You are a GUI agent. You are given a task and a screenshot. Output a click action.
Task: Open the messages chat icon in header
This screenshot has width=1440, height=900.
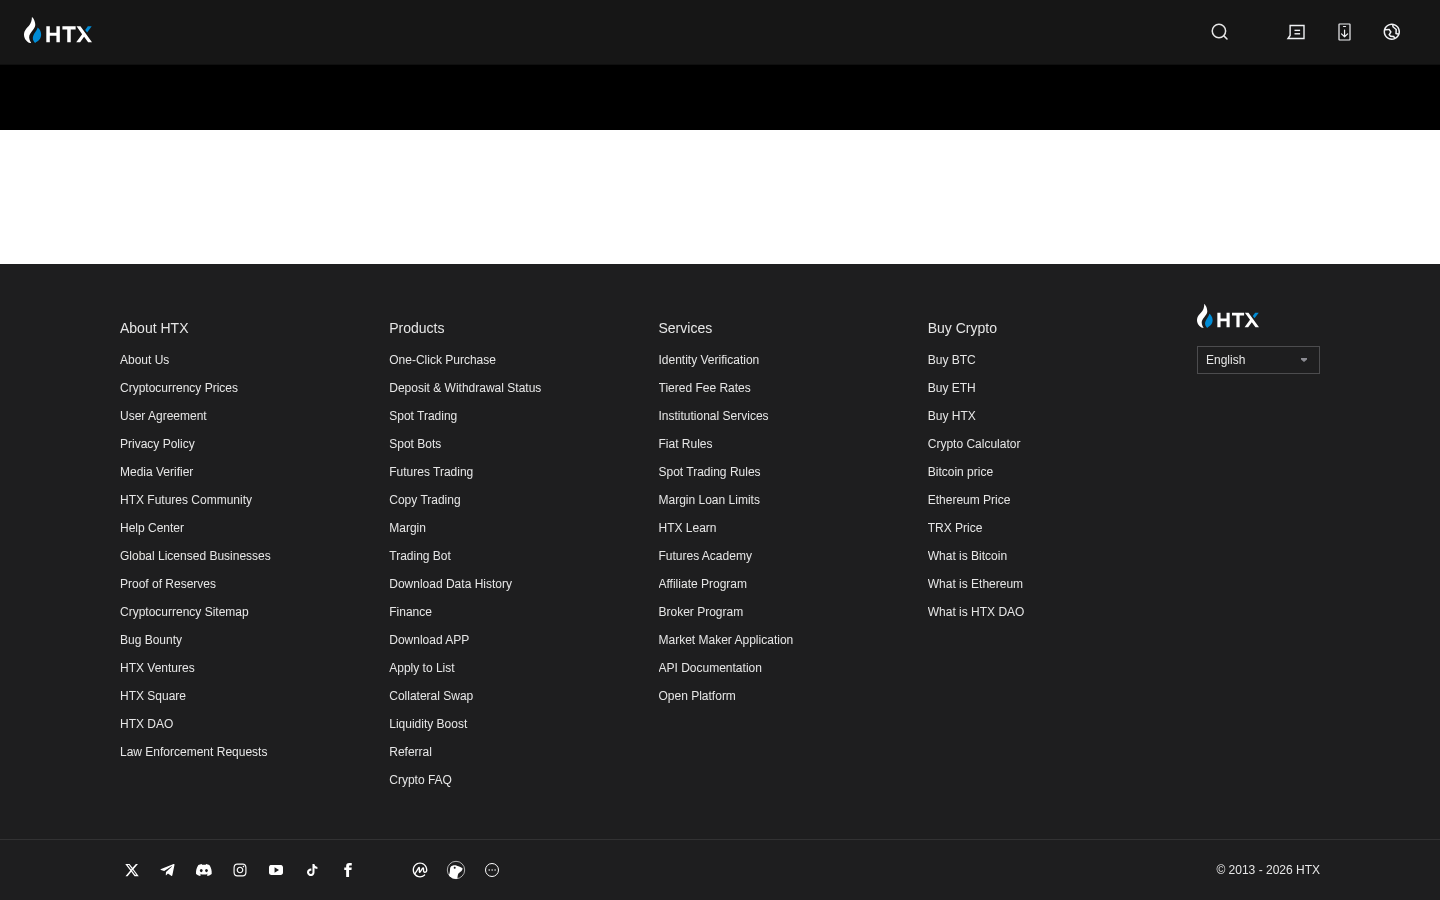[1296, 32]
